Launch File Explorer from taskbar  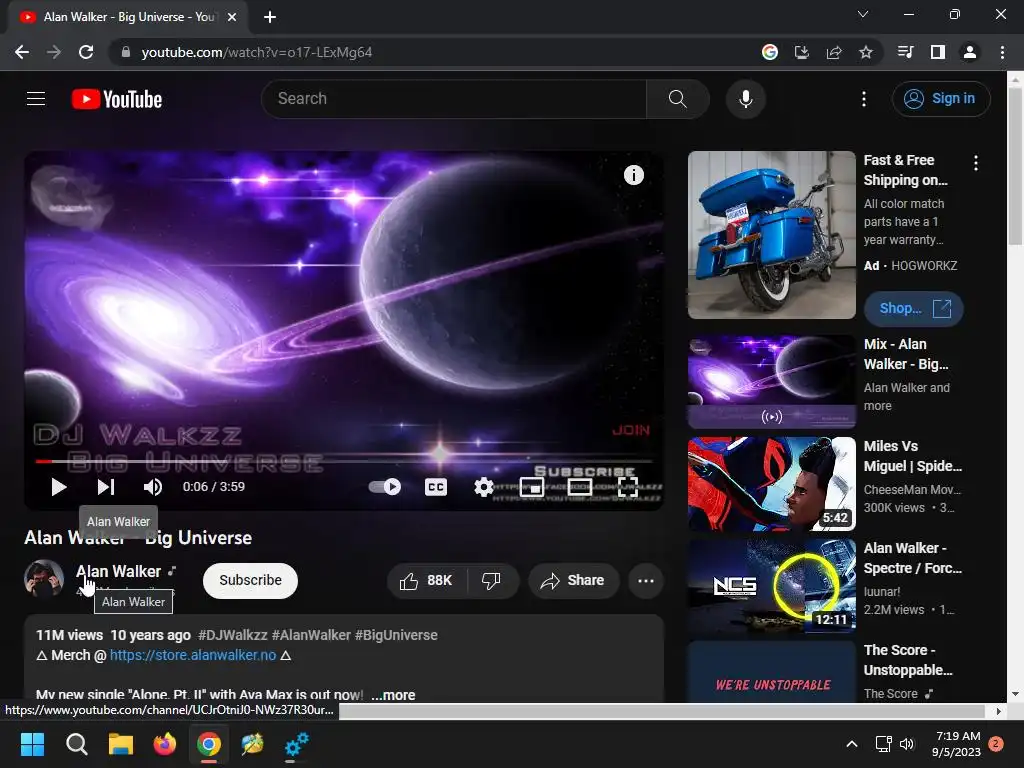[120, 744]
